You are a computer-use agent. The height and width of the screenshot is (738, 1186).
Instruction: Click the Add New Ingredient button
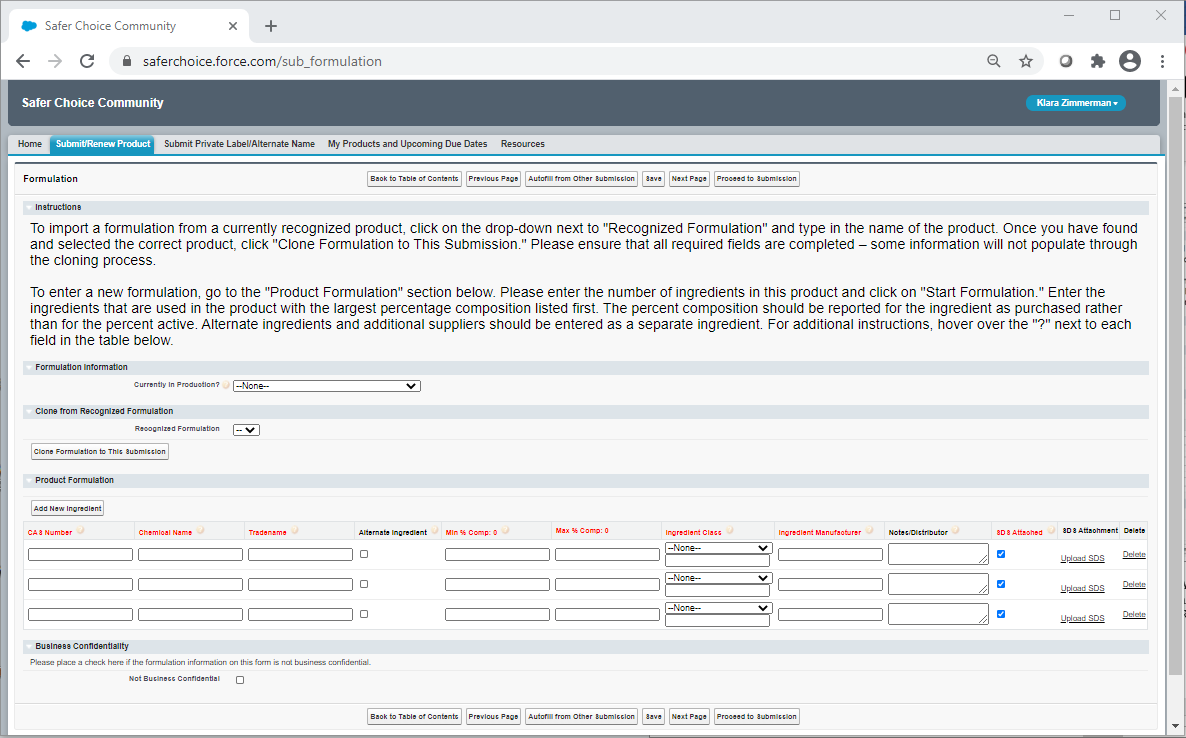(68, 508)
